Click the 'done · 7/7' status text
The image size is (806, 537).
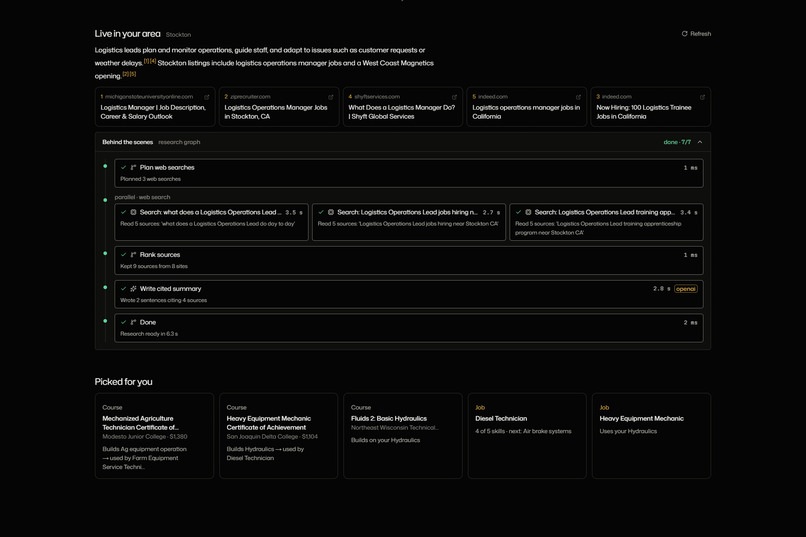click(x=677, y=142)
